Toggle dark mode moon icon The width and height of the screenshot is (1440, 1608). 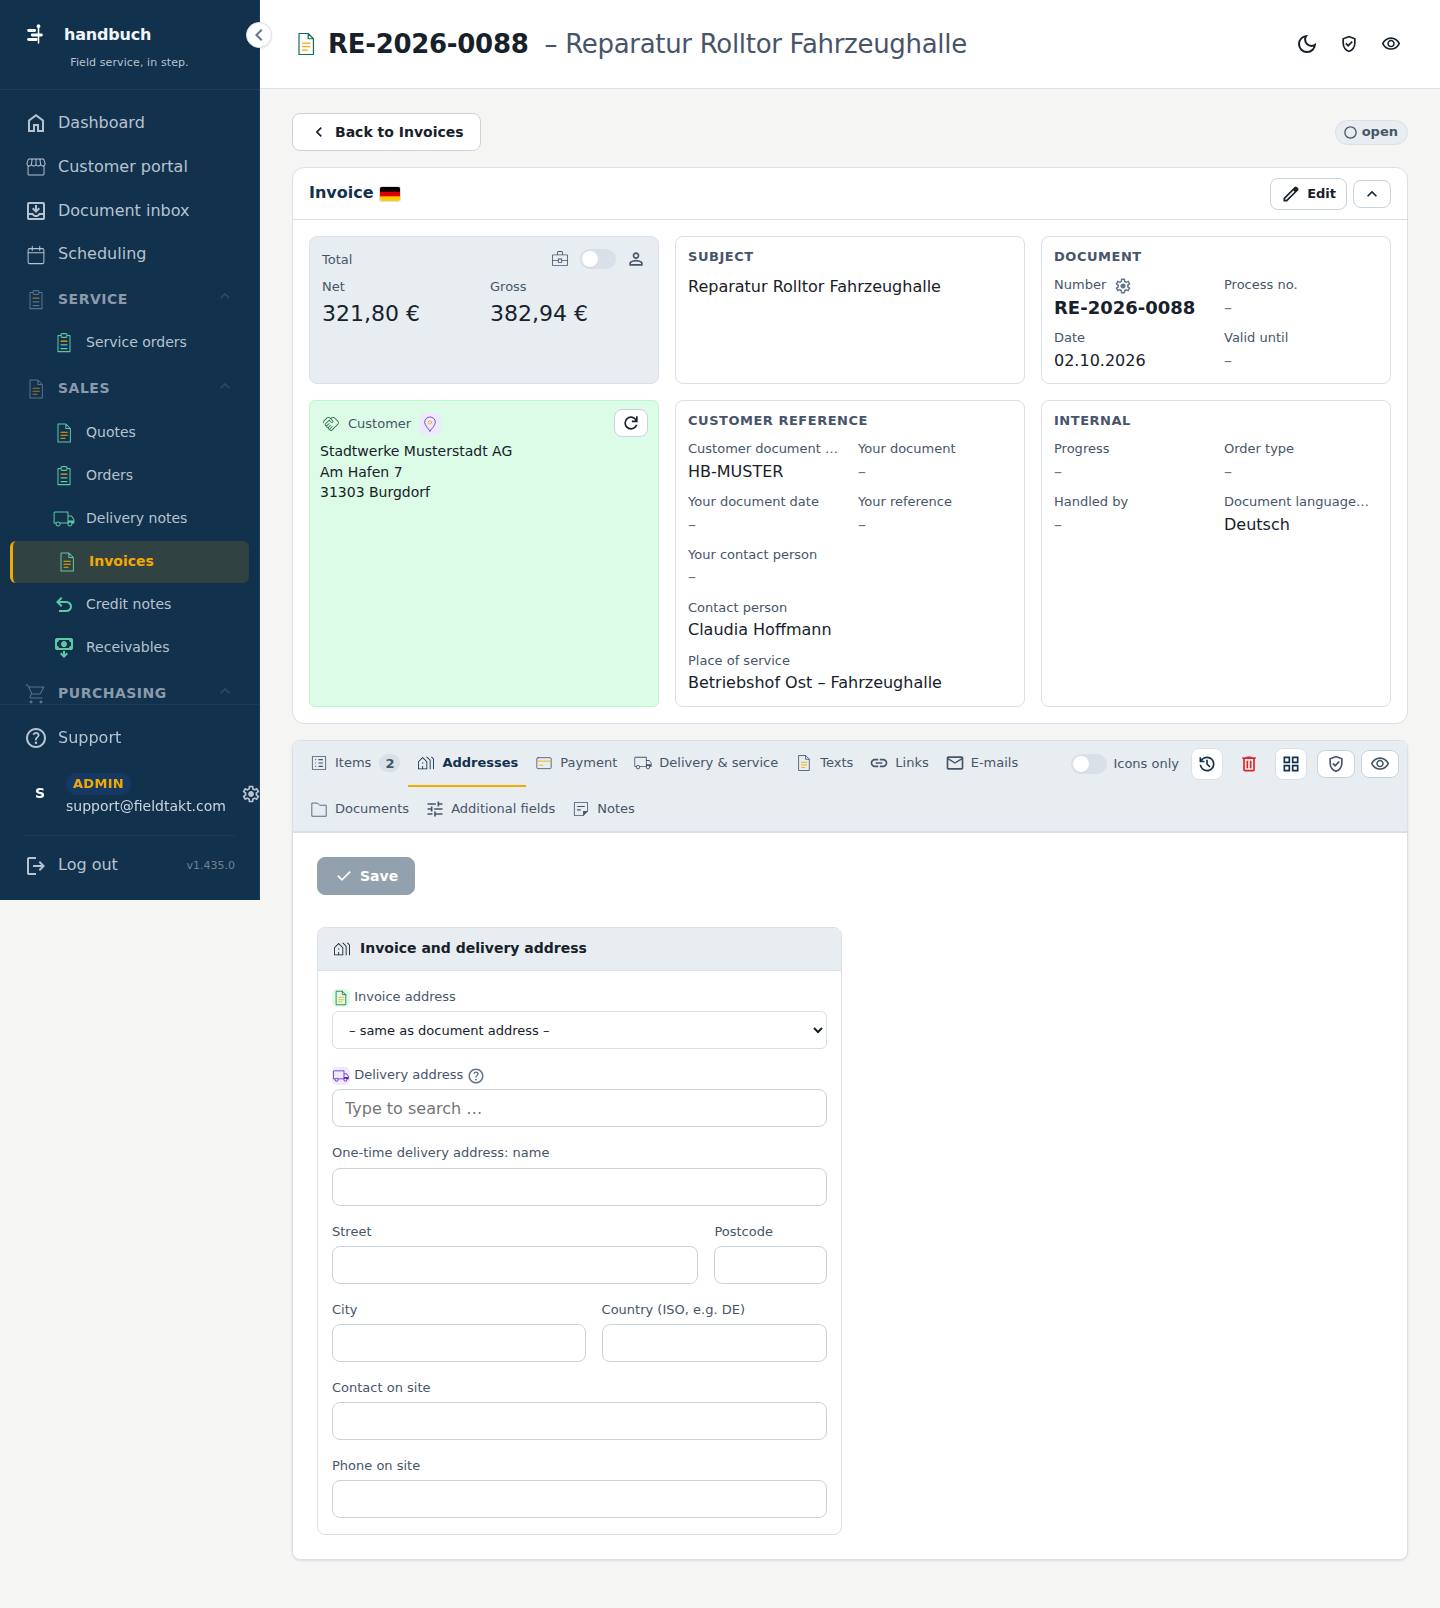[x=1307, y=44]
